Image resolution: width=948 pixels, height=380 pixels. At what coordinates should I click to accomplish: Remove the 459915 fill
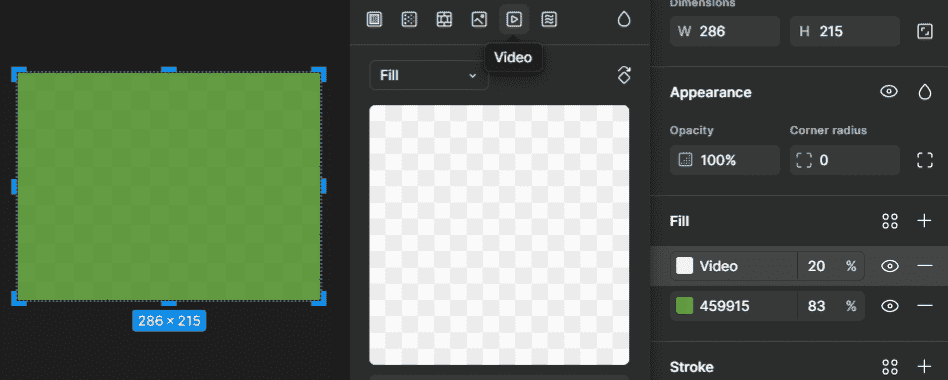pyautogui.click(x=924, y=306)
